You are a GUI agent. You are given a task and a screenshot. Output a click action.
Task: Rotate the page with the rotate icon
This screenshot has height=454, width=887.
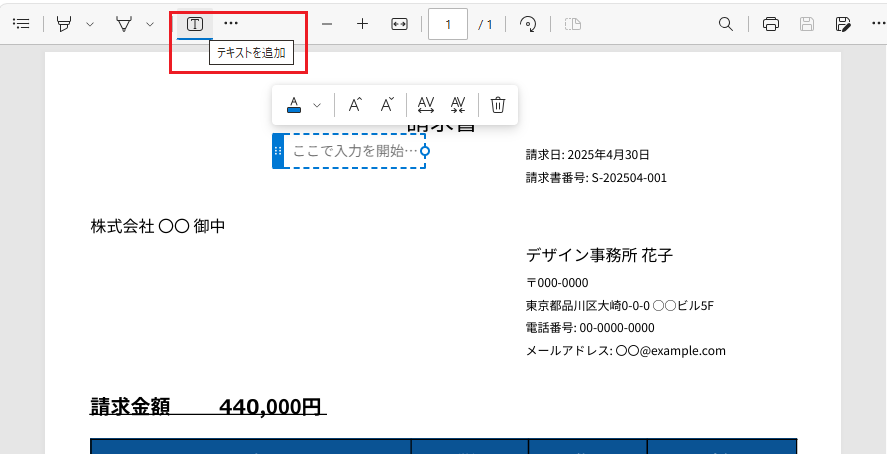pos(528,24)
